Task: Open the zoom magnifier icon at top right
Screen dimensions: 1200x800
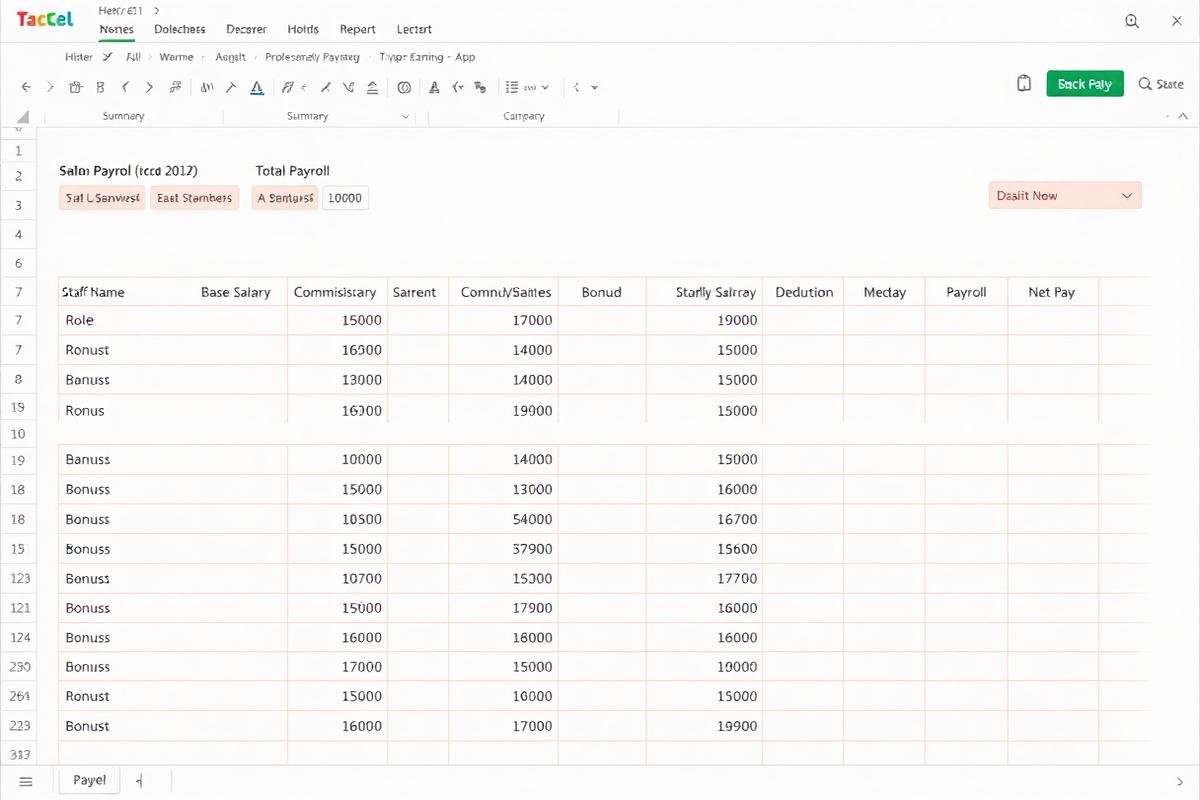Action: (1132, 21)
